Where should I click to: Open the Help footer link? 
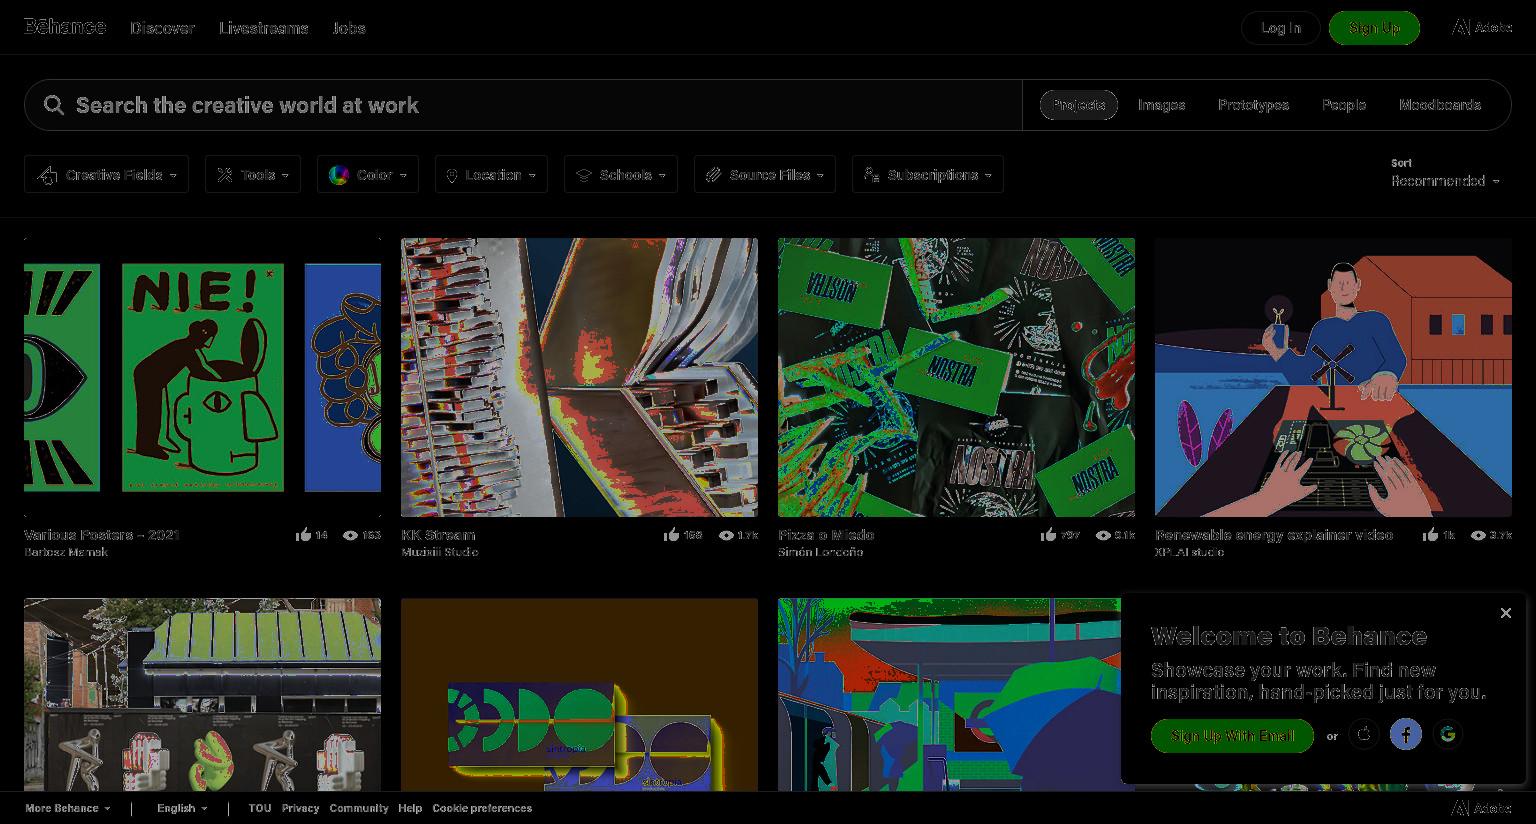tap(410, 808)
